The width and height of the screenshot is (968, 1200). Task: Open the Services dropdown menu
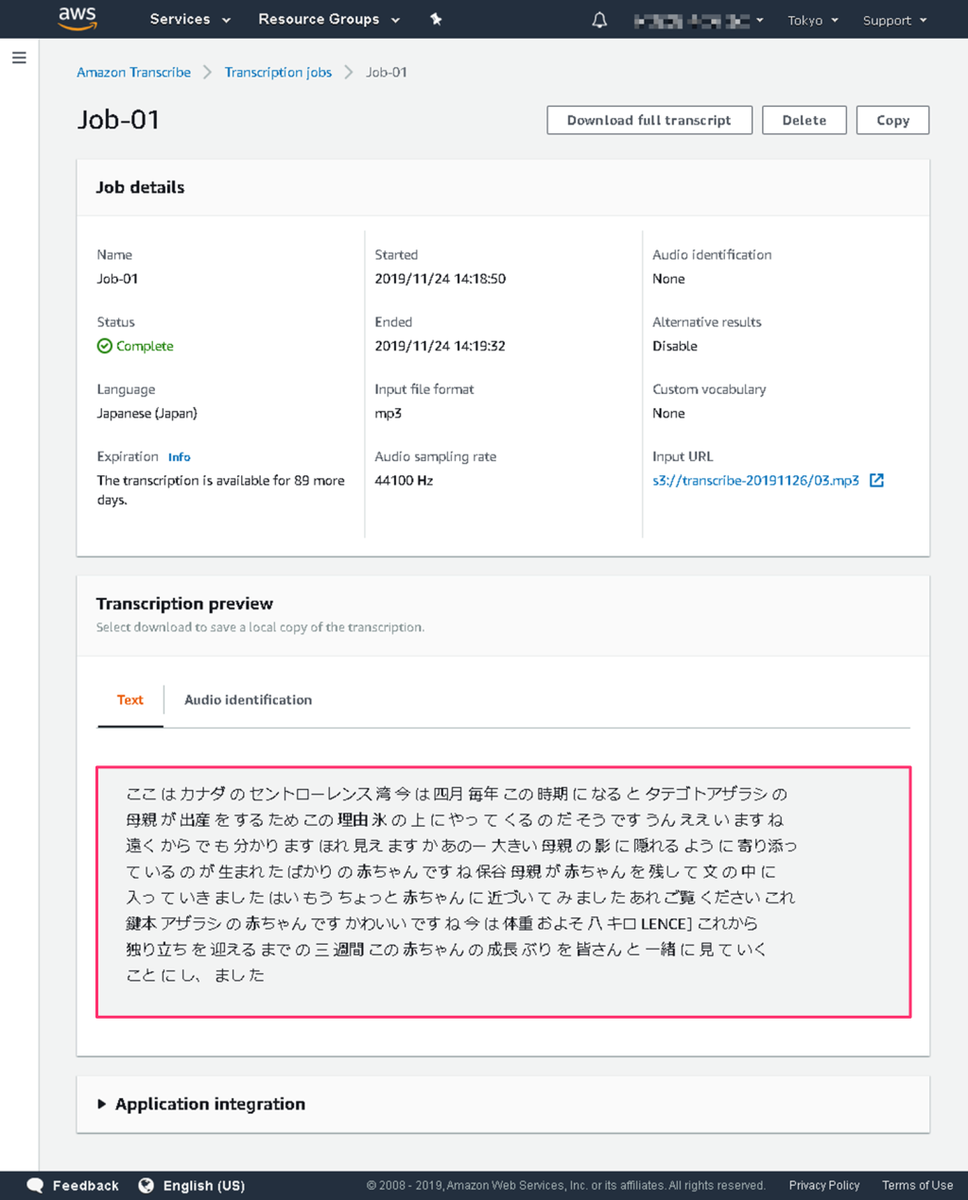pyautogui.click(x=190, y=19)
